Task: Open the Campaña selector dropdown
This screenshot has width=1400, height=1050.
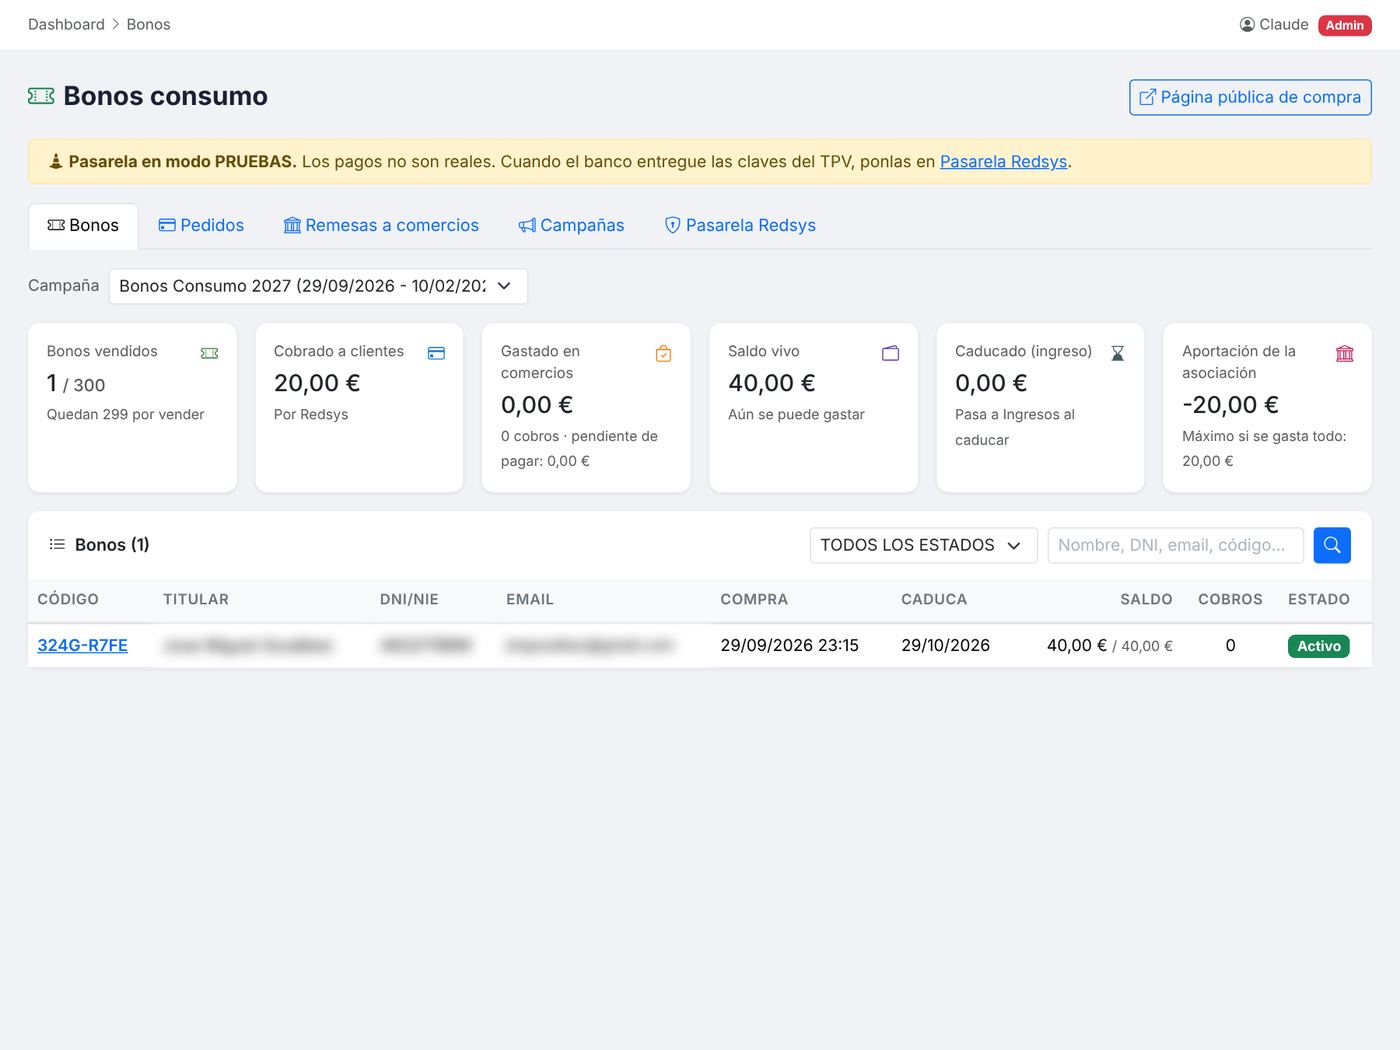Action: pyautogui.click(x=318, y=286)
